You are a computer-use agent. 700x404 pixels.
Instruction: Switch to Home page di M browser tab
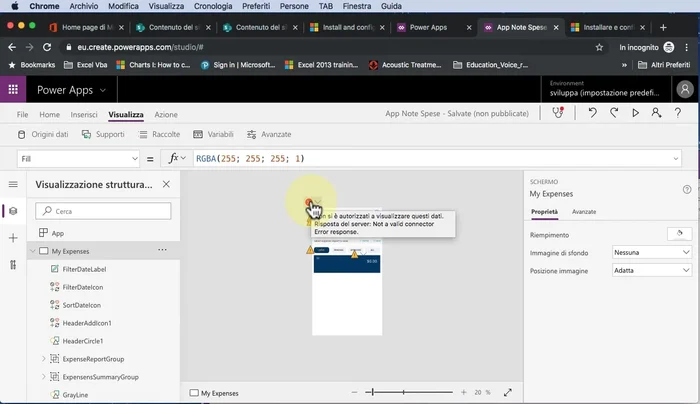click(87, 27)
